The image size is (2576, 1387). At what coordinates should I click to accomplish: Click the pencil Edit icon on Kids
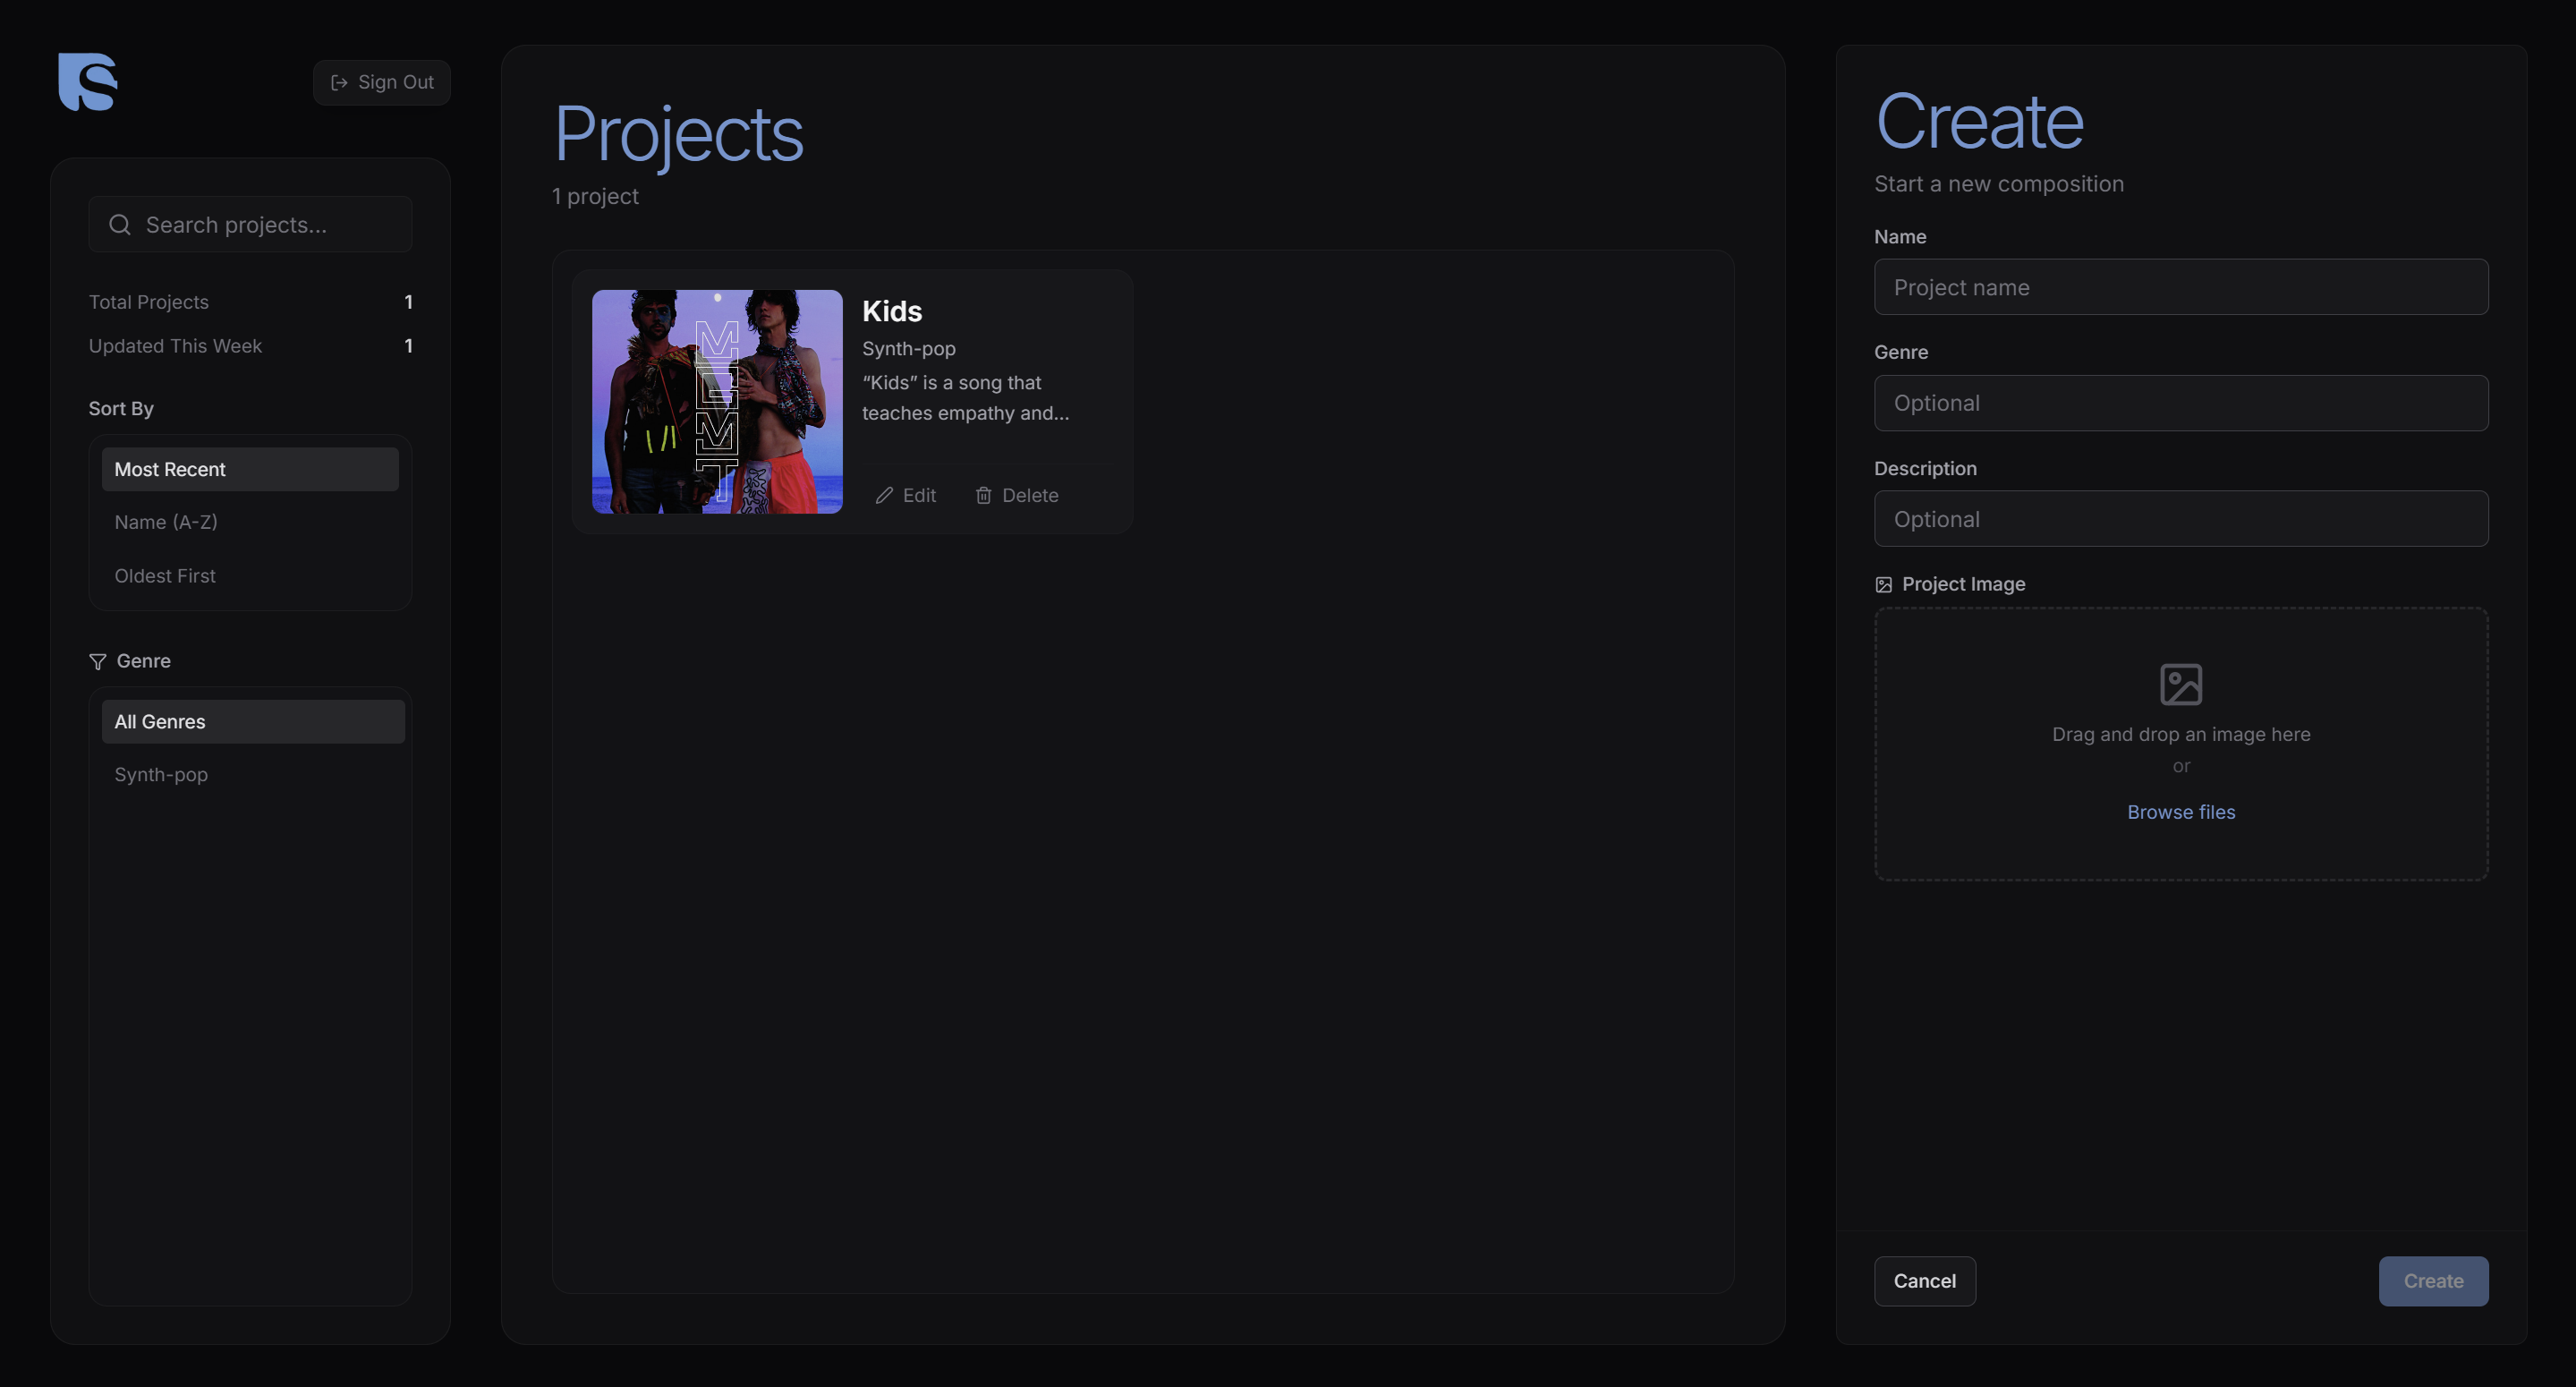click(884, 496)
